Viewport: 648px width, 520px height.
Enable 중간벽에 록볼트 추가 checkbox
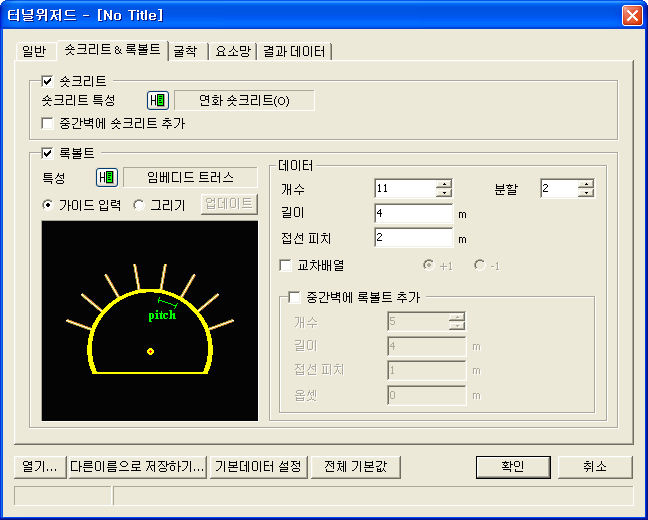point(294,296)
